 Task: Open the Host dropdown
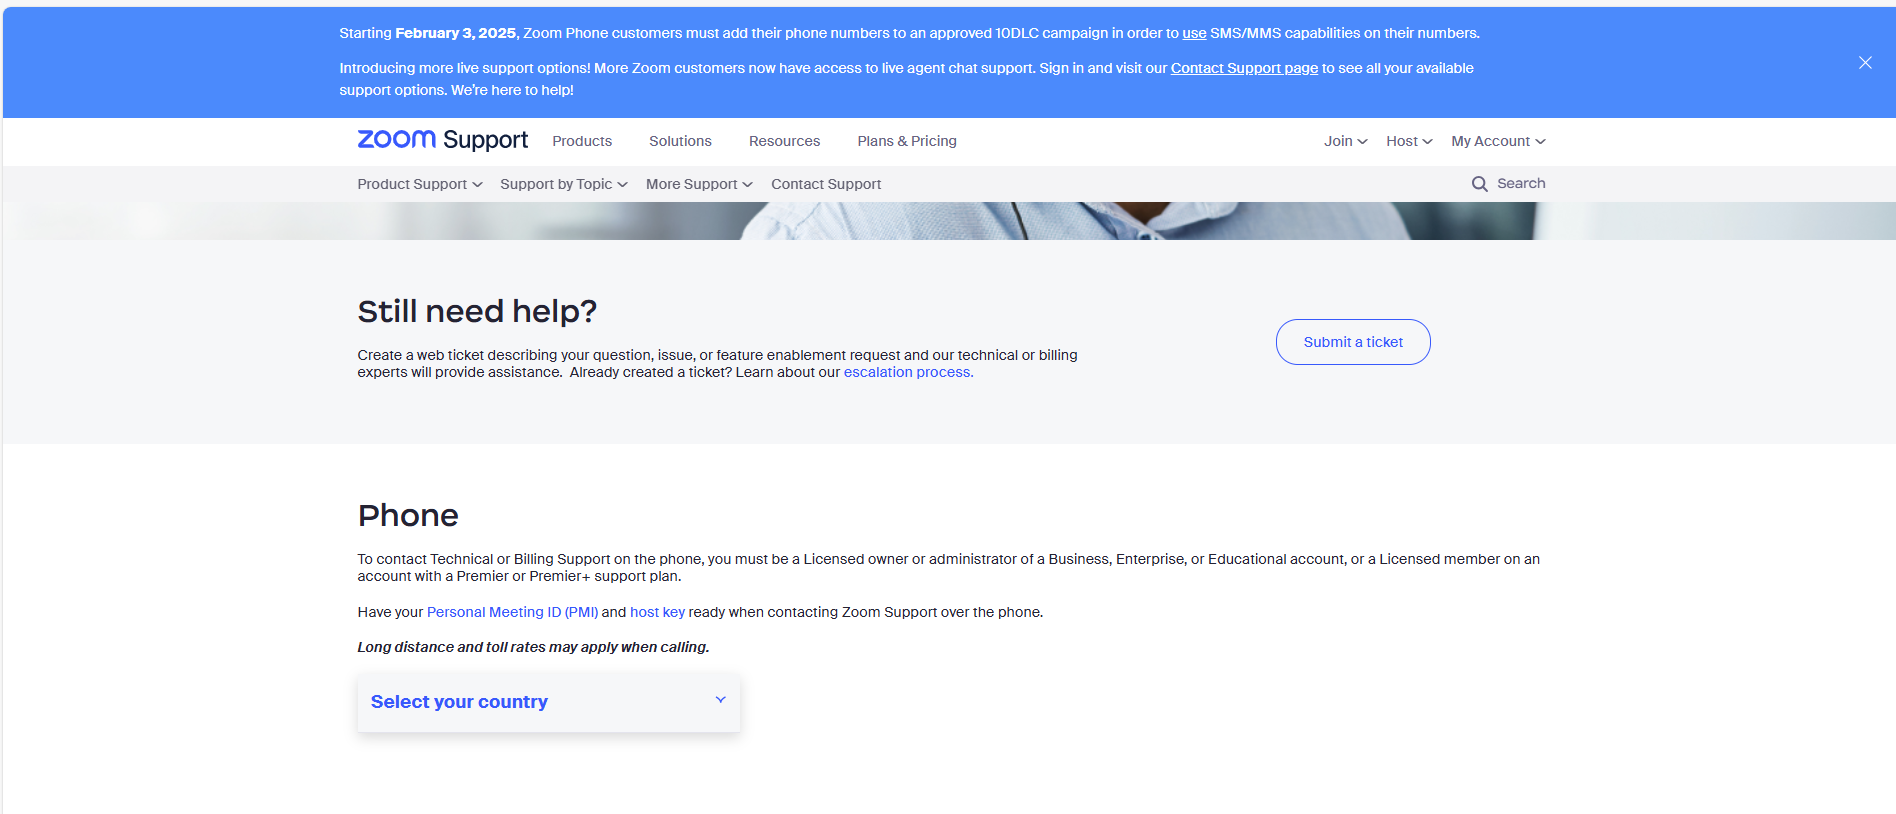pos(1408,141)
